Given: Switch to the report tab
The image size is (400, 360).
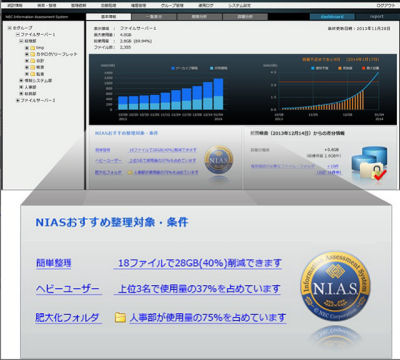Looking at the screenshot, I should tap(376, 16).
